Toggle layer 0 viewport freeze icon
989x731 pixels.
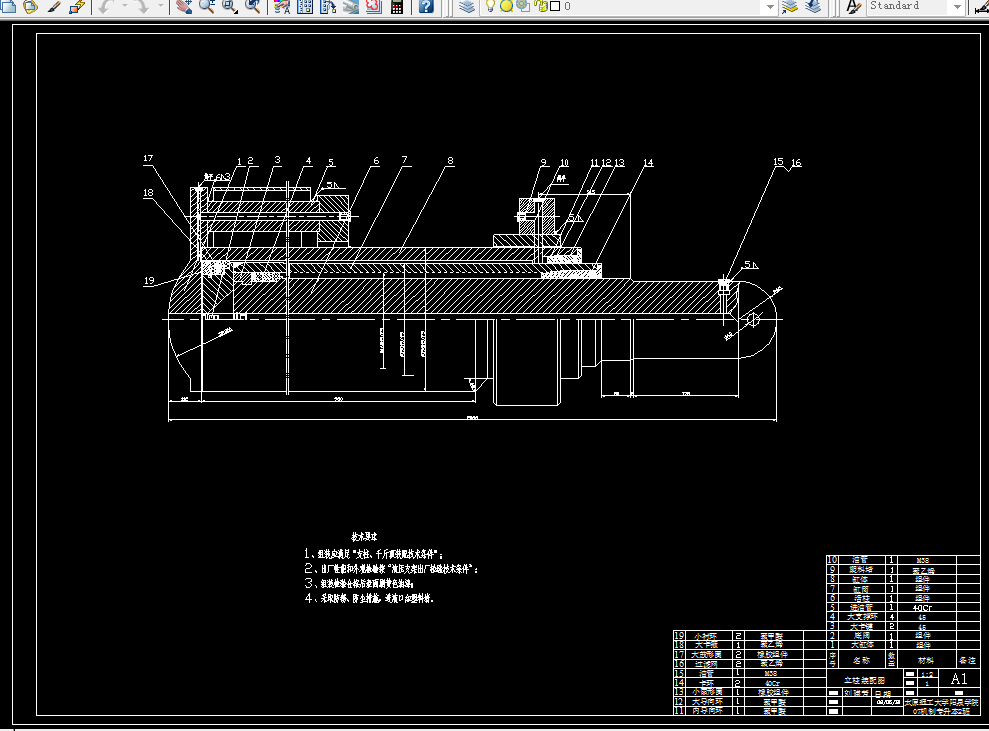[x=523, y=6]
